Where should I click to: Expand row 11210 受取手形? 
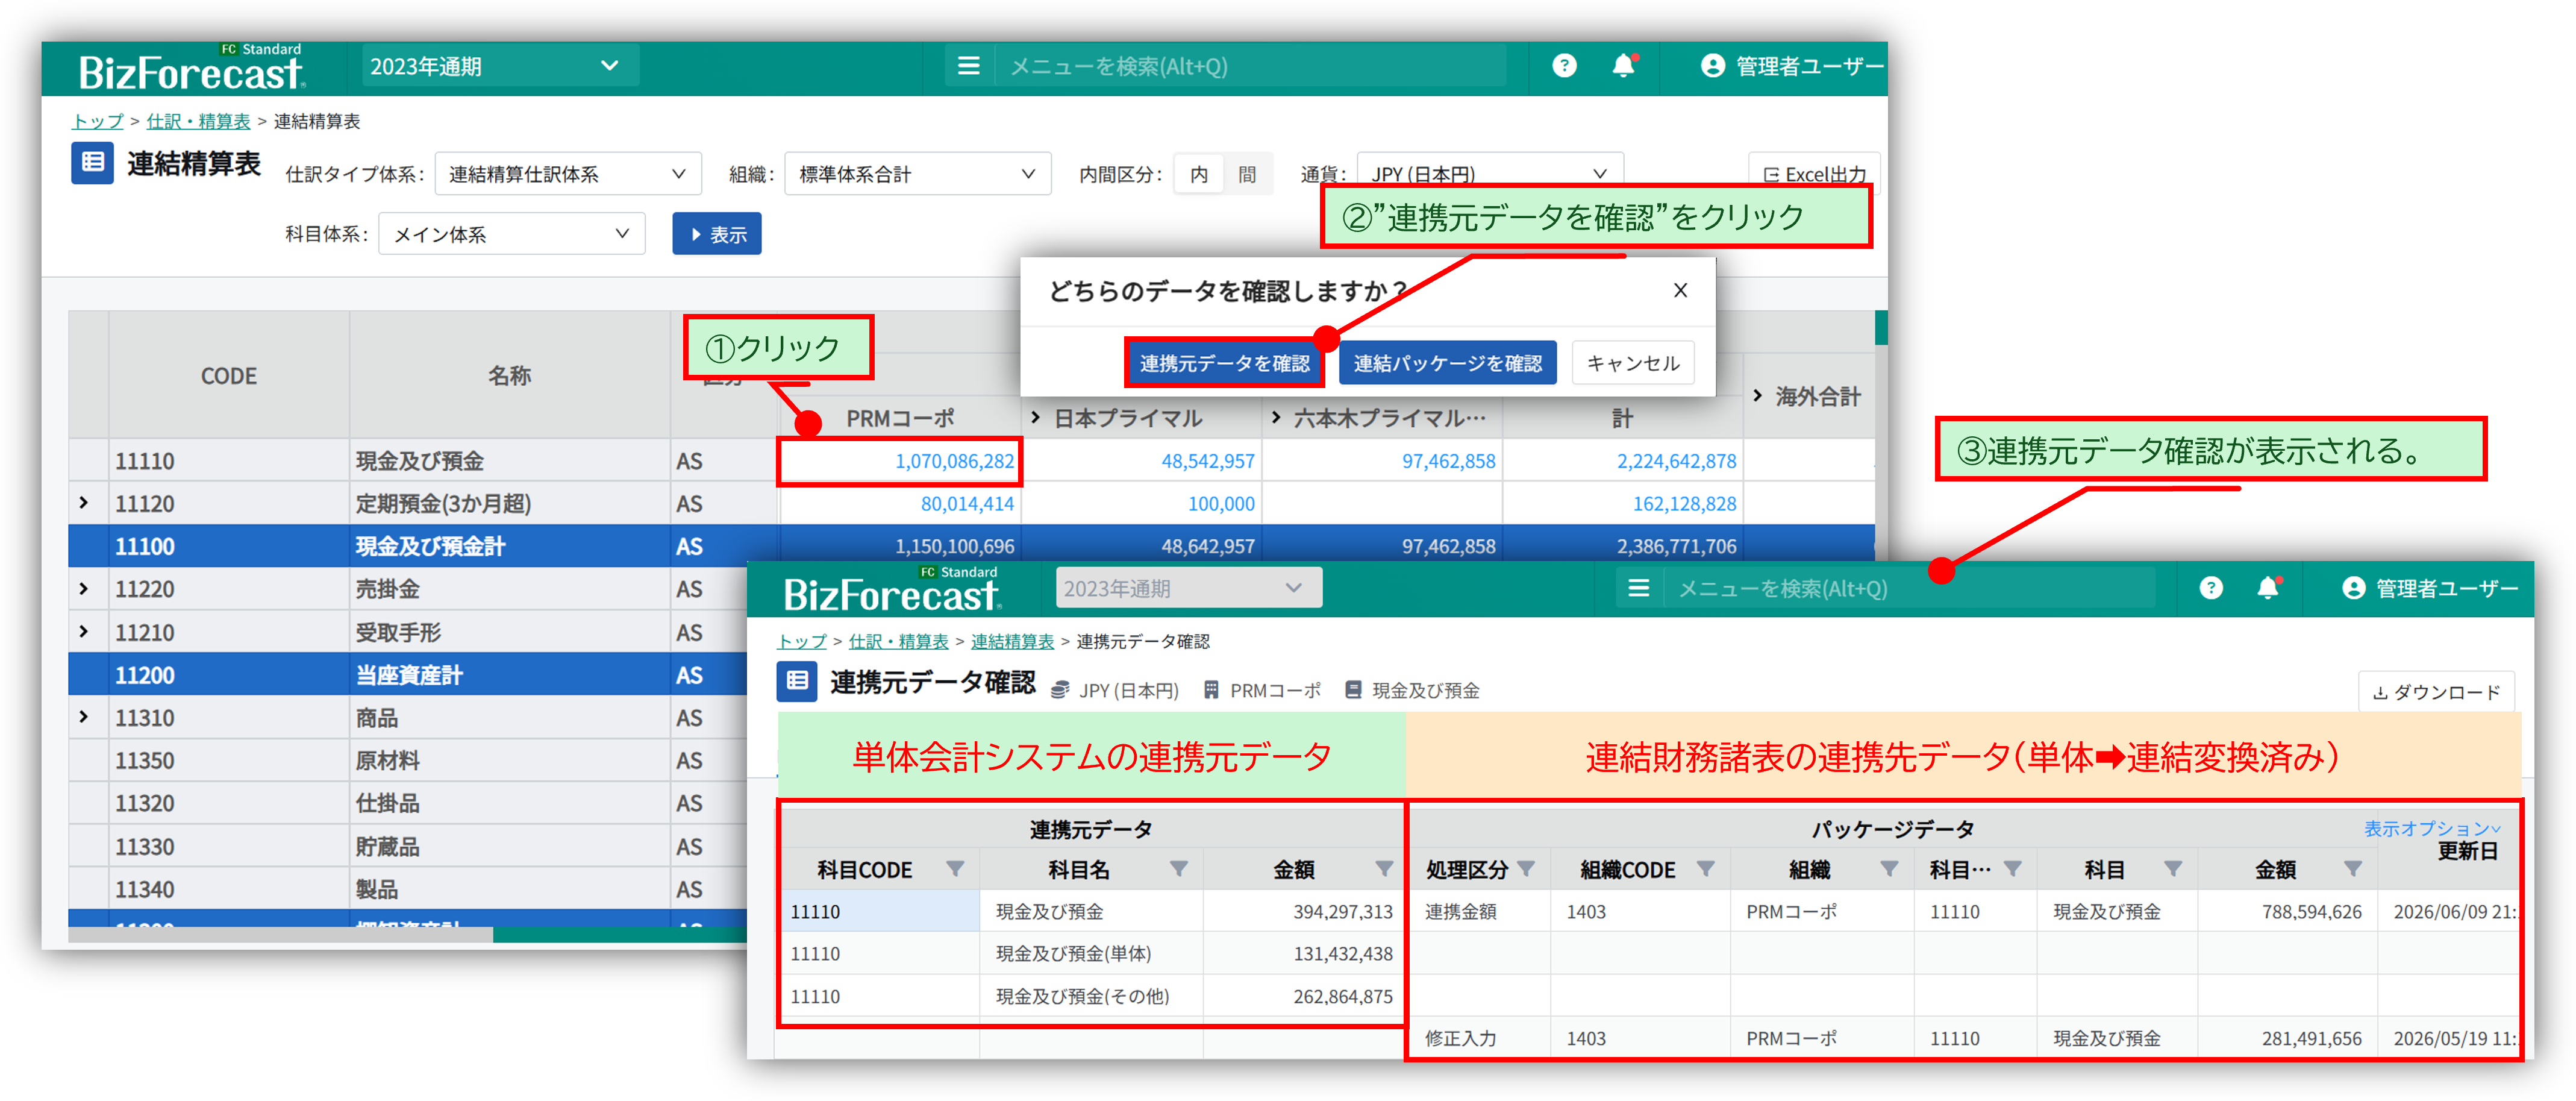[84, 632]
